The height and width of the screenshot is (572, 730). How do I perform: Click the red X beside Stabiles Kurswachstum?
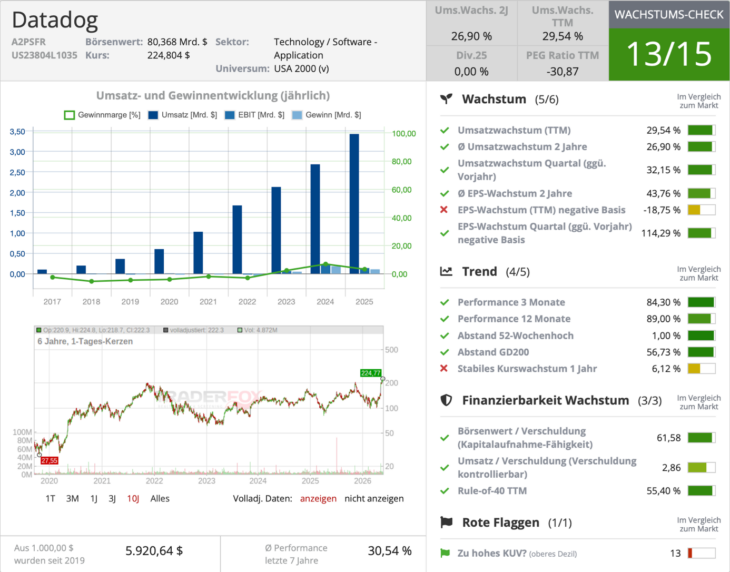(444, 369)
